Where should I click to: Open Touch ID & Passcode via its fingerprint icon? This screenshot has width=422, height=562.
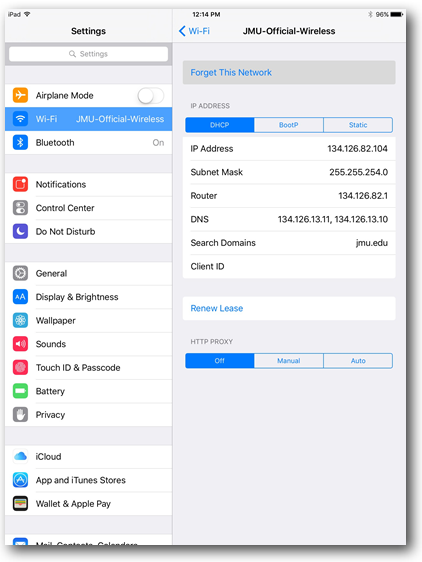click(20, 367)
